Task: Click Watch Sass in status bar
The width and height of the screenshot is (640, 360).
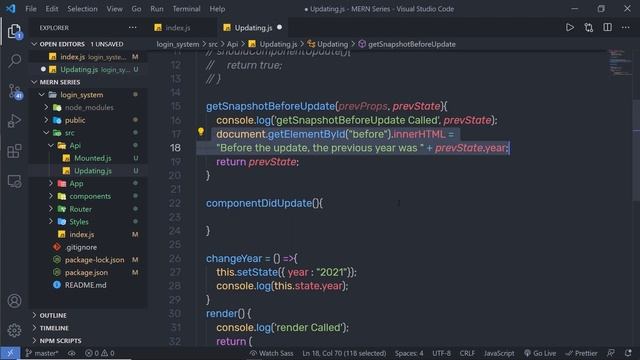Action: pyautogui.click(x=271, y=353)
